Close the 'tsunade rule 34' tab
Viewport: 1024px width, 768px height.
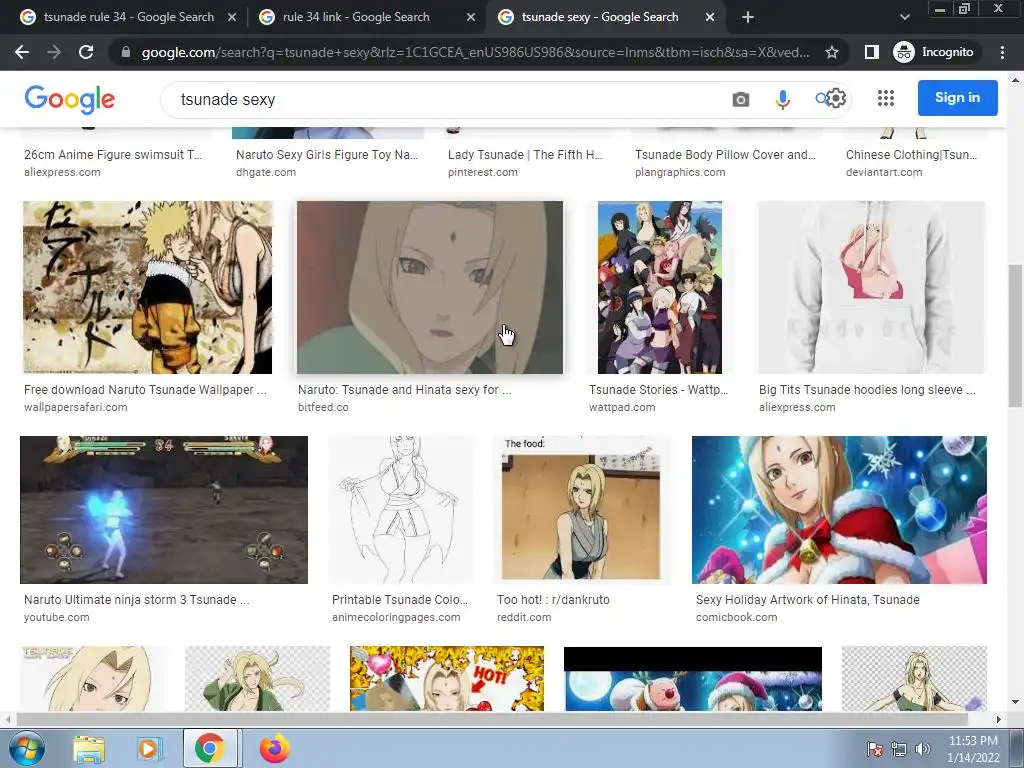232,17
